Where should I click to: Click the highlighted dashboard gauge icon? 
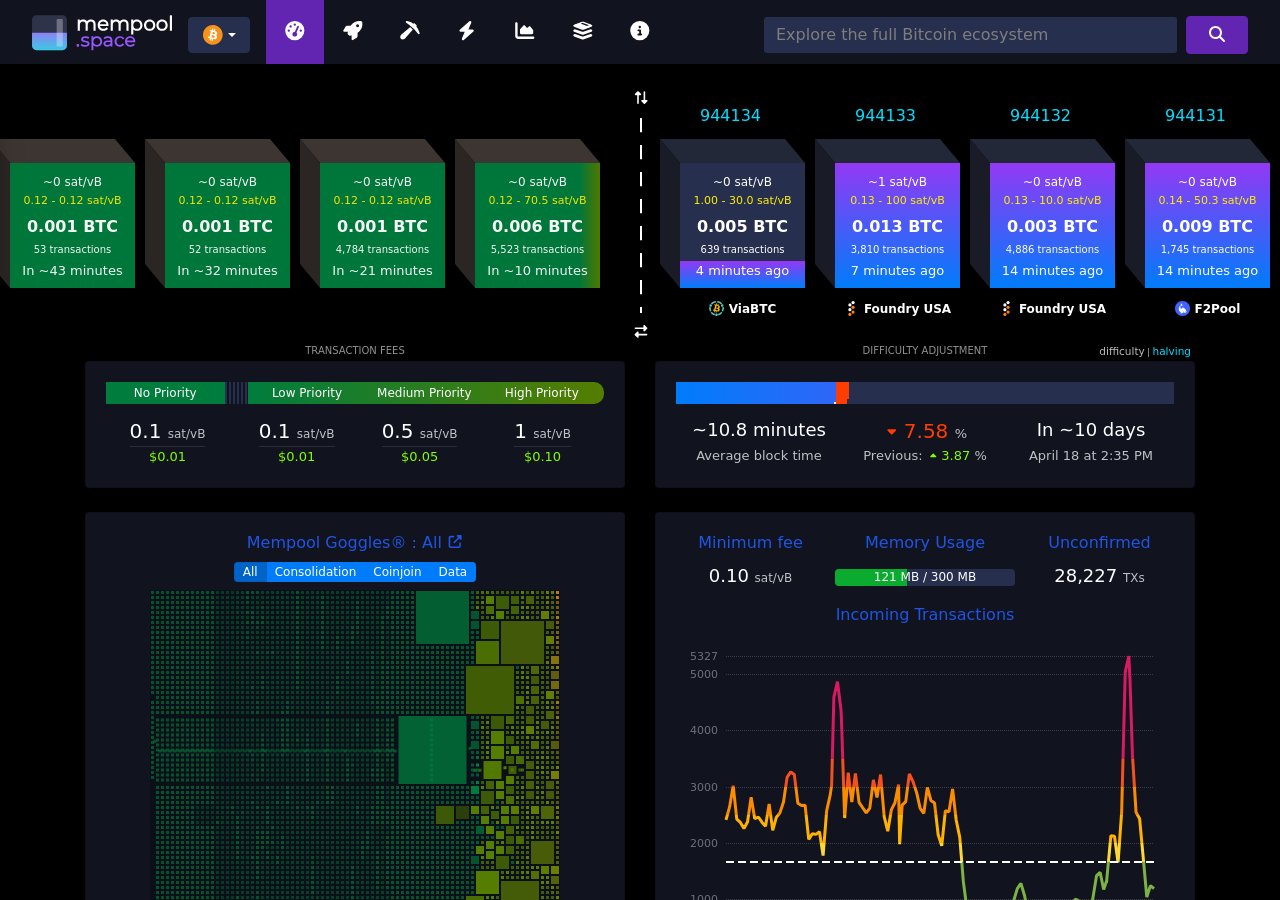(x=294, y=31)
